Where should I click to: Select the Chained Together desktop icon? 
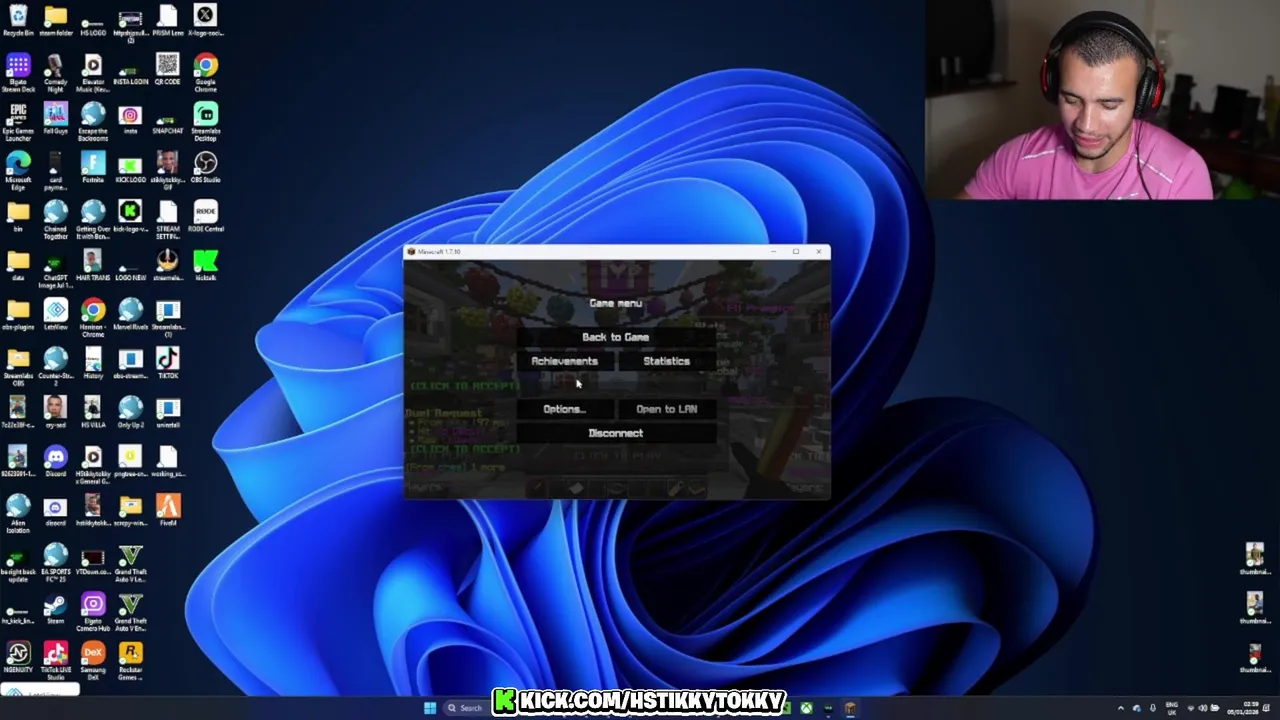(x=55, y=219)
